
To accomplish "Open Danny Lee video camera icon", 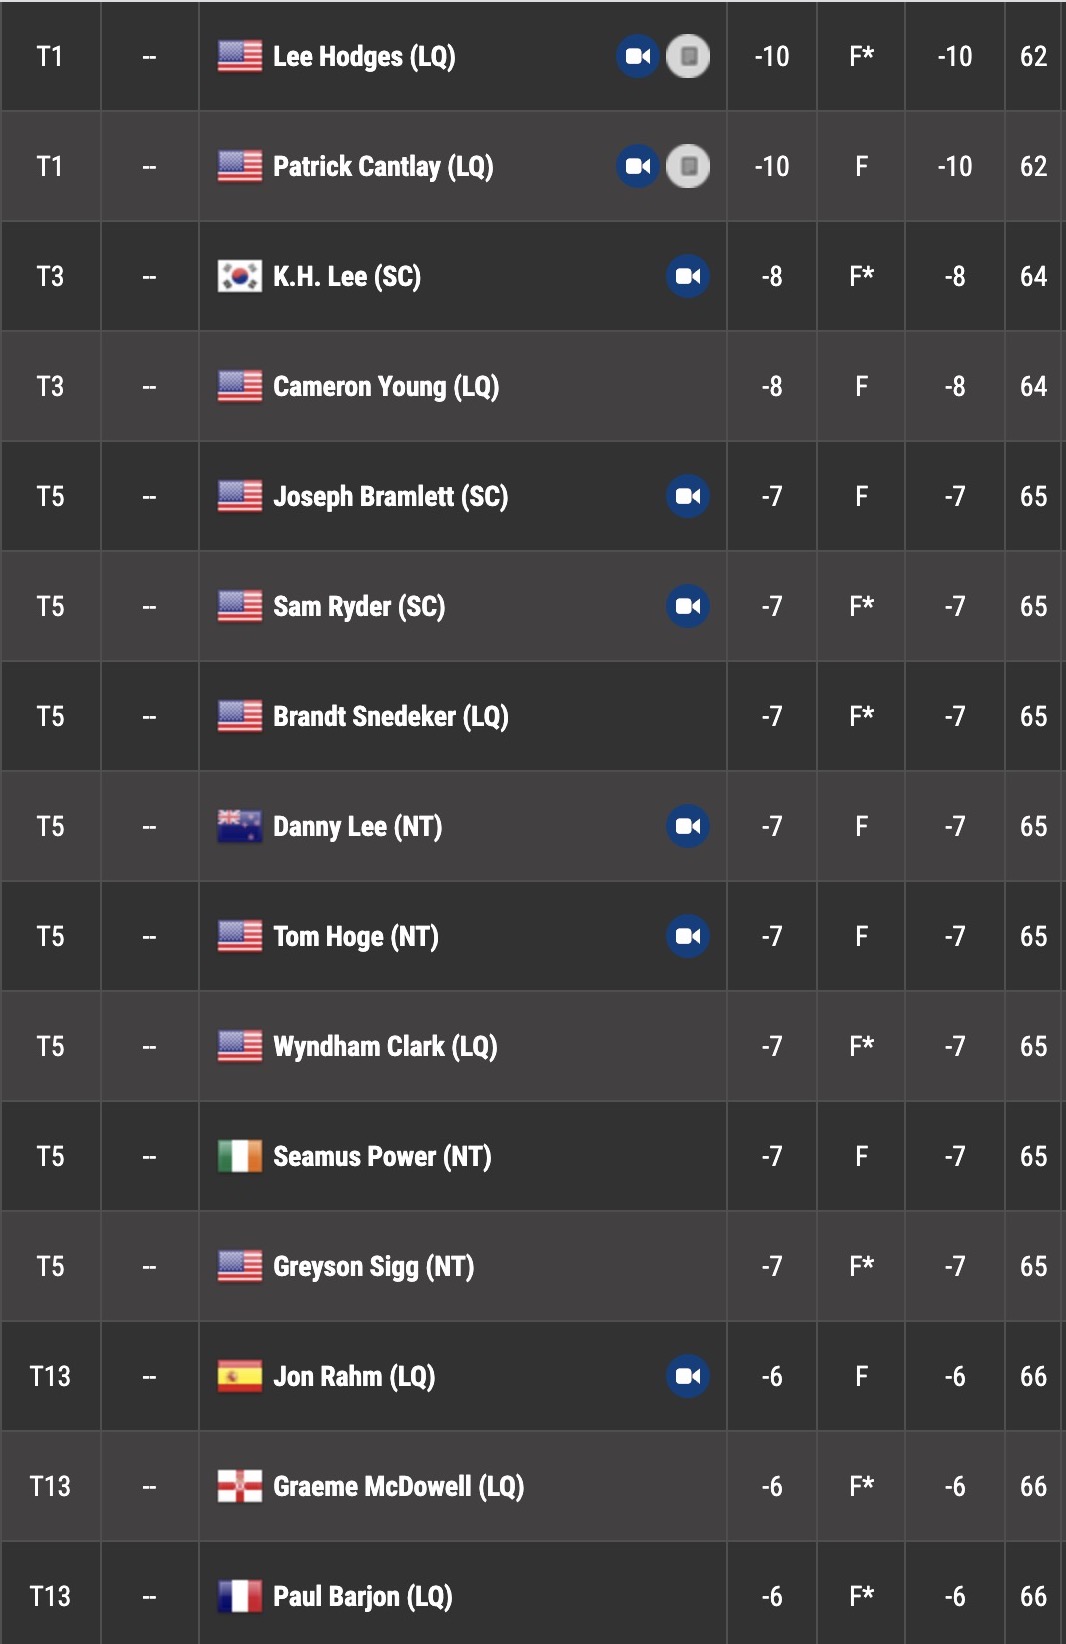I will (688, 826).
